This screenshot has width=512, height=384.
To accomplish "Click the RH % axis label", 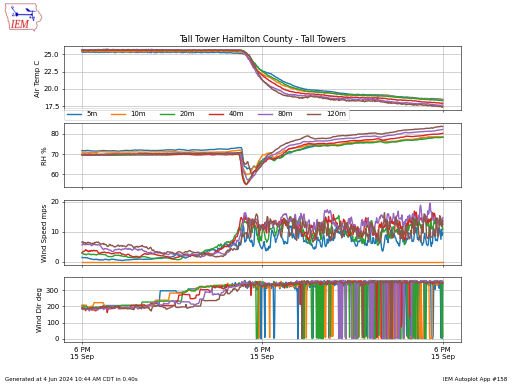I will tap(44, 156).
